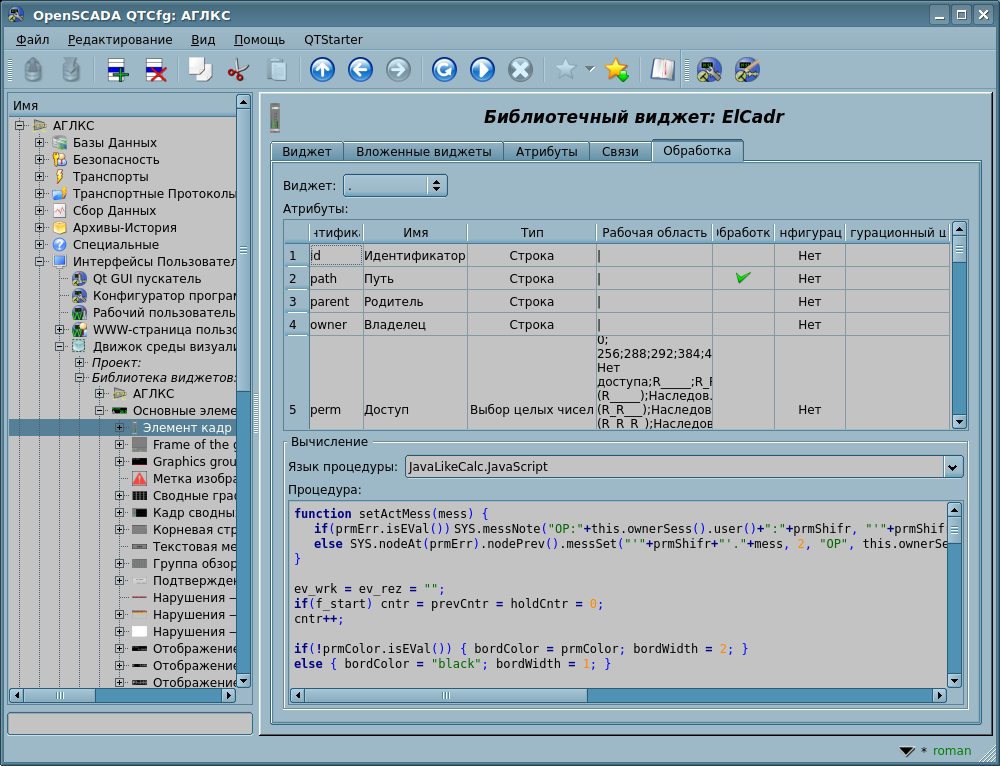The width and height of the screenshot is (1000, 766).
Task: Click the copy item toolbar icon
Action: 200,70
